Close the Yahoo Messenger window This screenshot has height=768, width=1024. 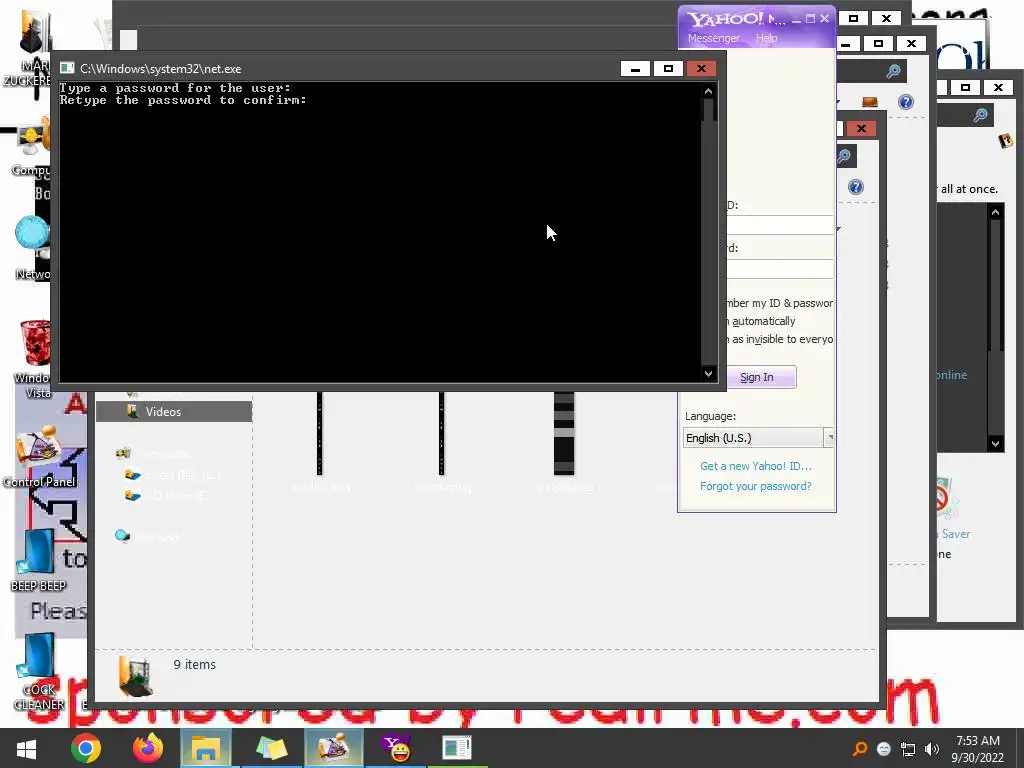825,19
